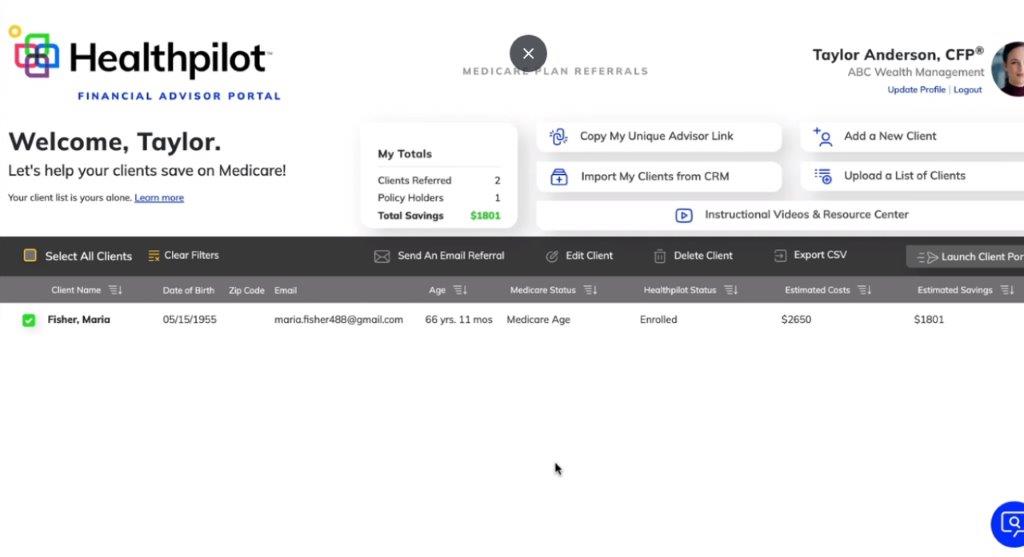The width and height of the screenshot is (1024, 557).
Task: Uncheck the Fisher, Maria row checkbox
Action: [x=29, y=320]
